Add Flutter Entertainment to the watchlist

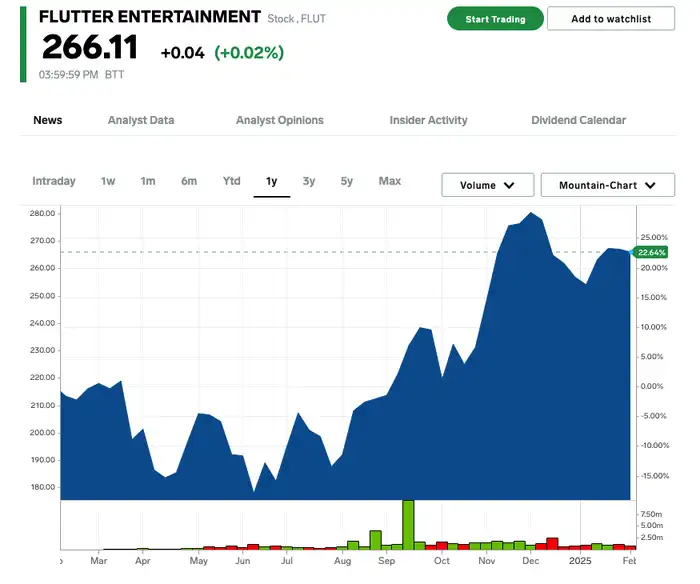(x=611, y=19)
